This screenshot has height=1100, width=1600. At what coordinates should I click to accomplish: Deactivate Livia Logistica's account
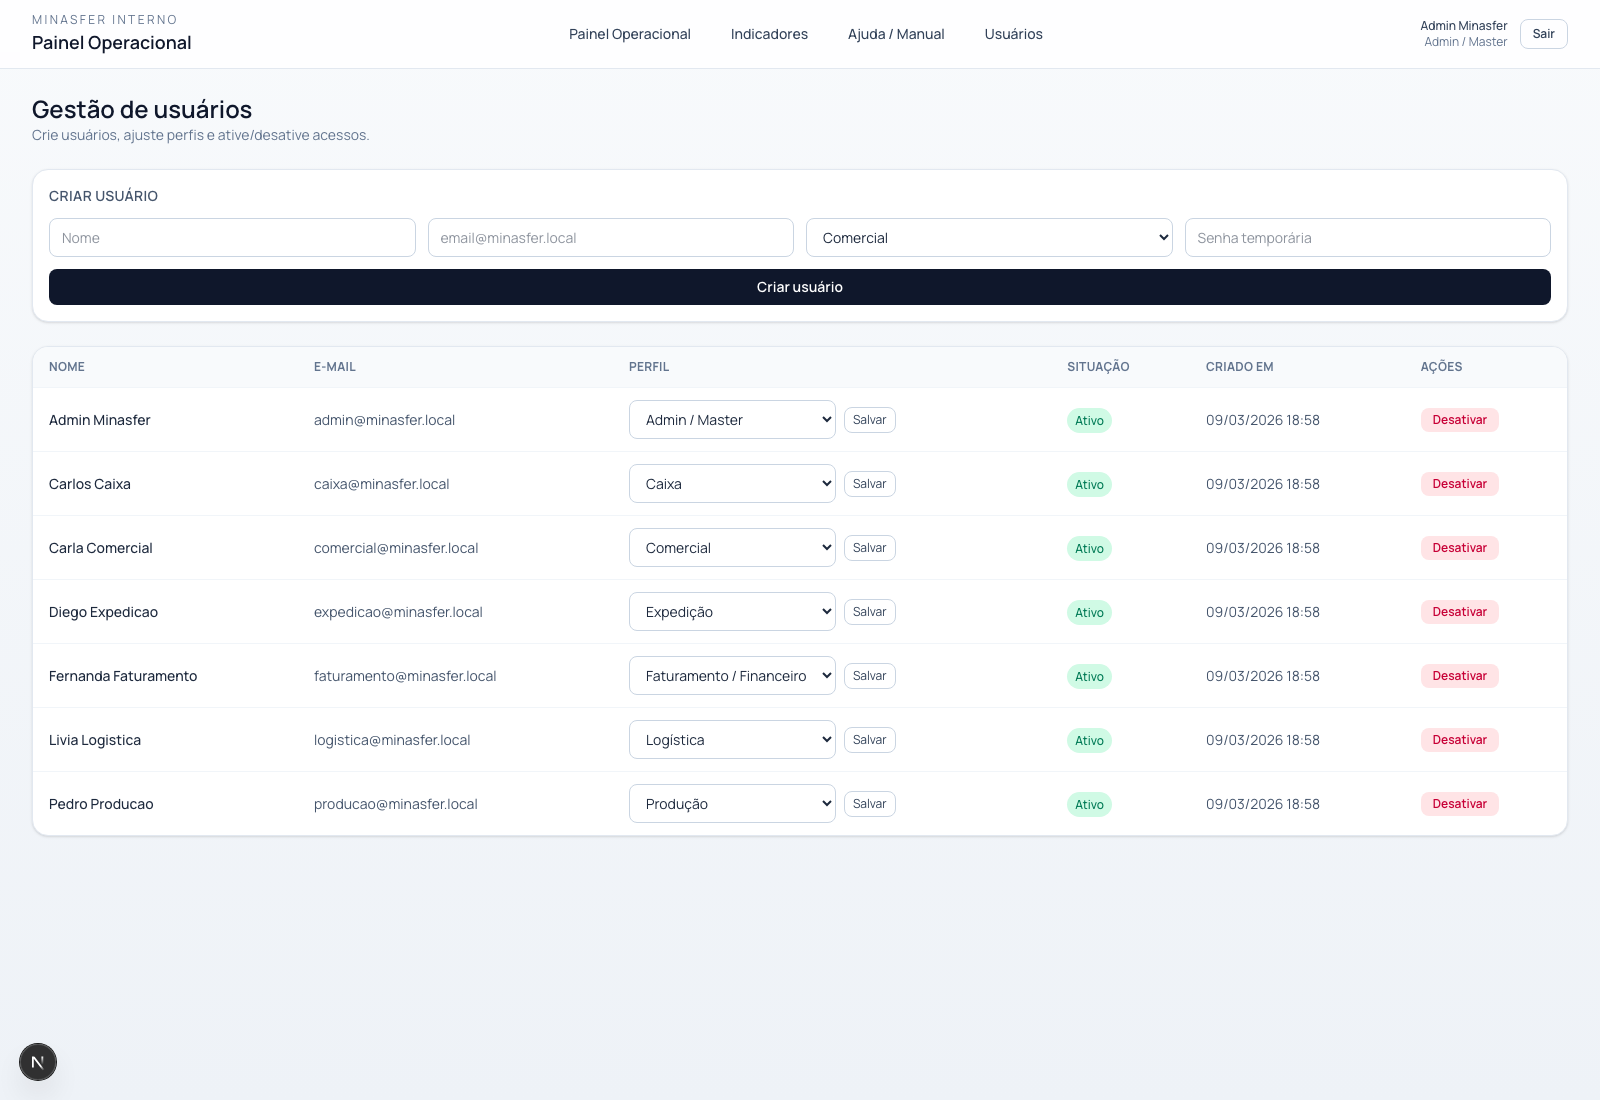coord(1459,740)
